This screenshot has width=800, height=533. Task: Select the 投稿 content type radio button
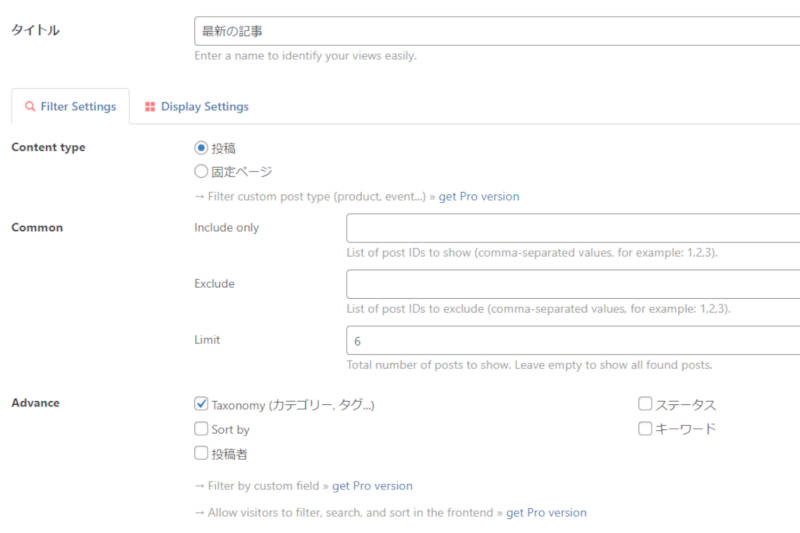(x=201, y=148)
